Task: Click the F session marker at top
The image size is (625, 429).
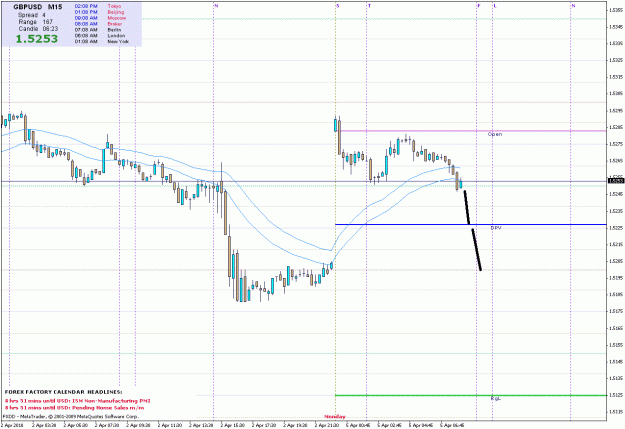Action: pyautogui.click(x=479, y=6)
